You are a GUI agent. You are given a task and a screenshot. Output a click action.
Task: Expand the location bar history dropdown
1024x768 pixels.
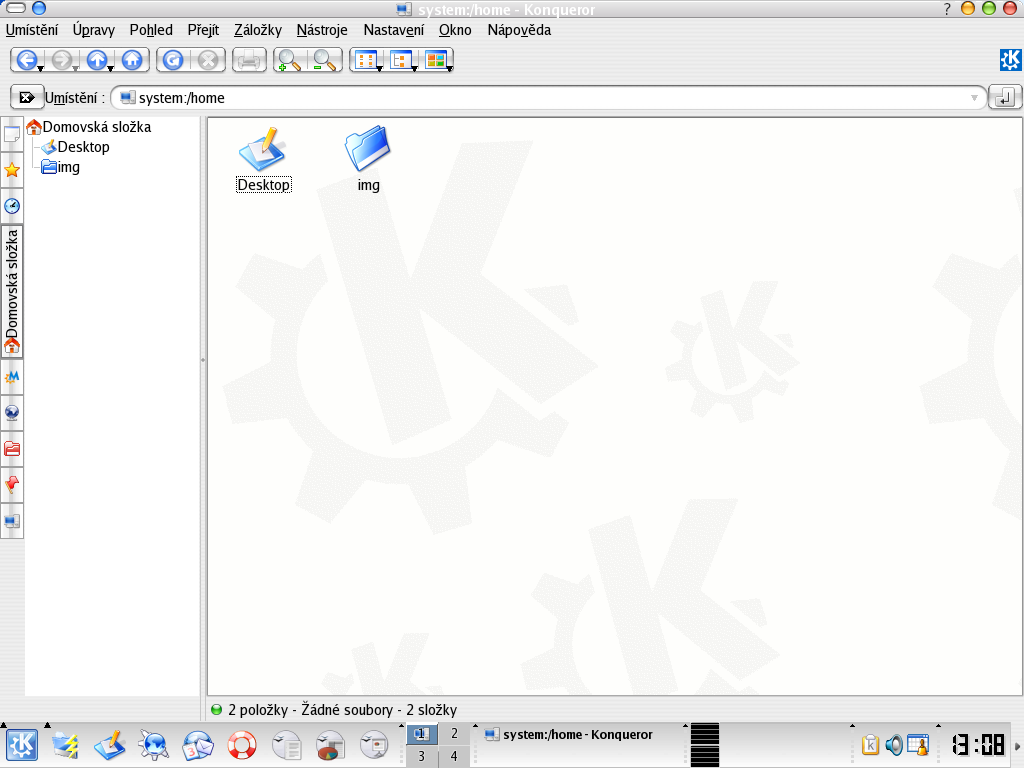(x=974, y=98)
